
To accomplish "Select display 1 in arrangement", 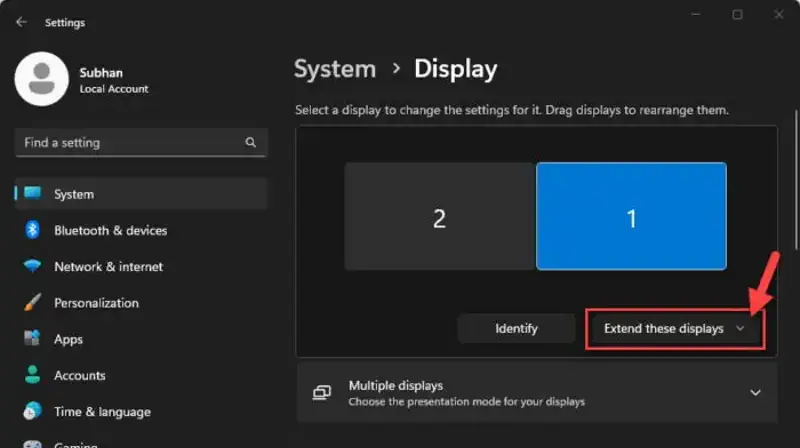I will tap(631, 216).
